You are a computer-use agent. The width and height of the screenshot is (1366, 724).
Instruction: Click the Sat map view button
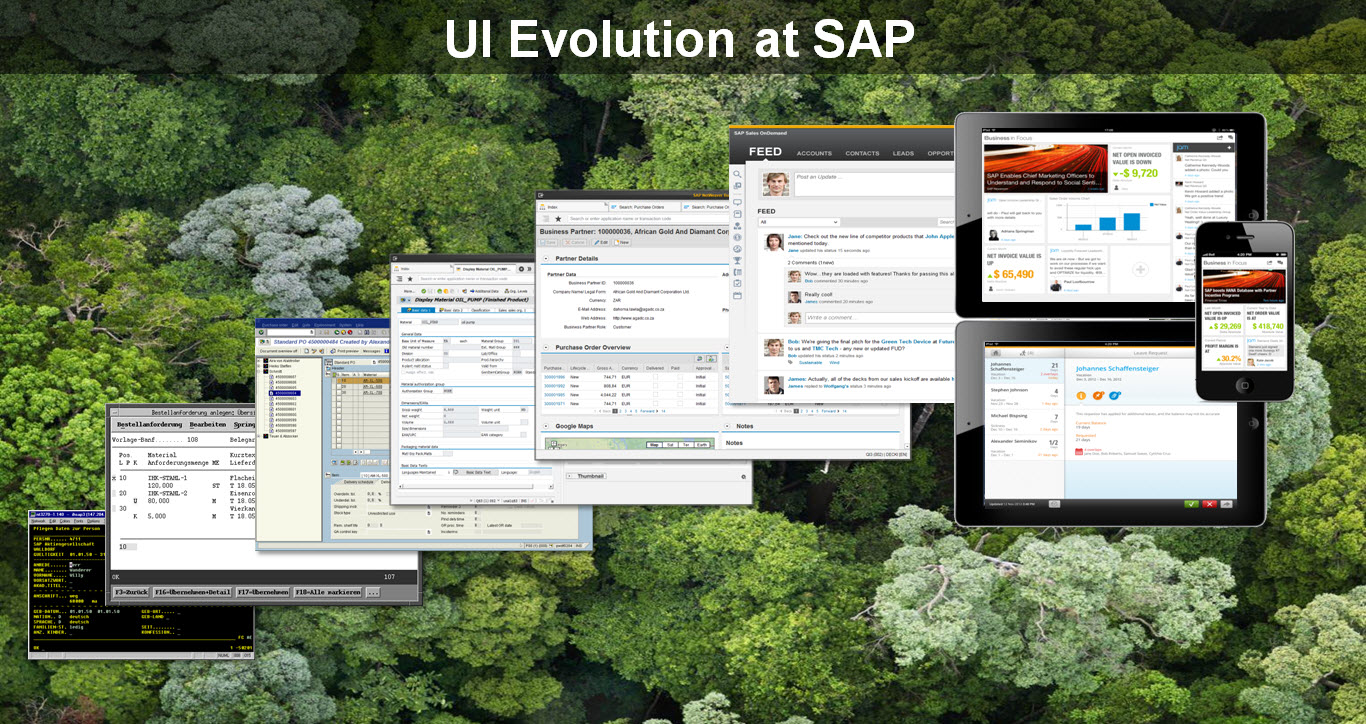coord(670,445)
